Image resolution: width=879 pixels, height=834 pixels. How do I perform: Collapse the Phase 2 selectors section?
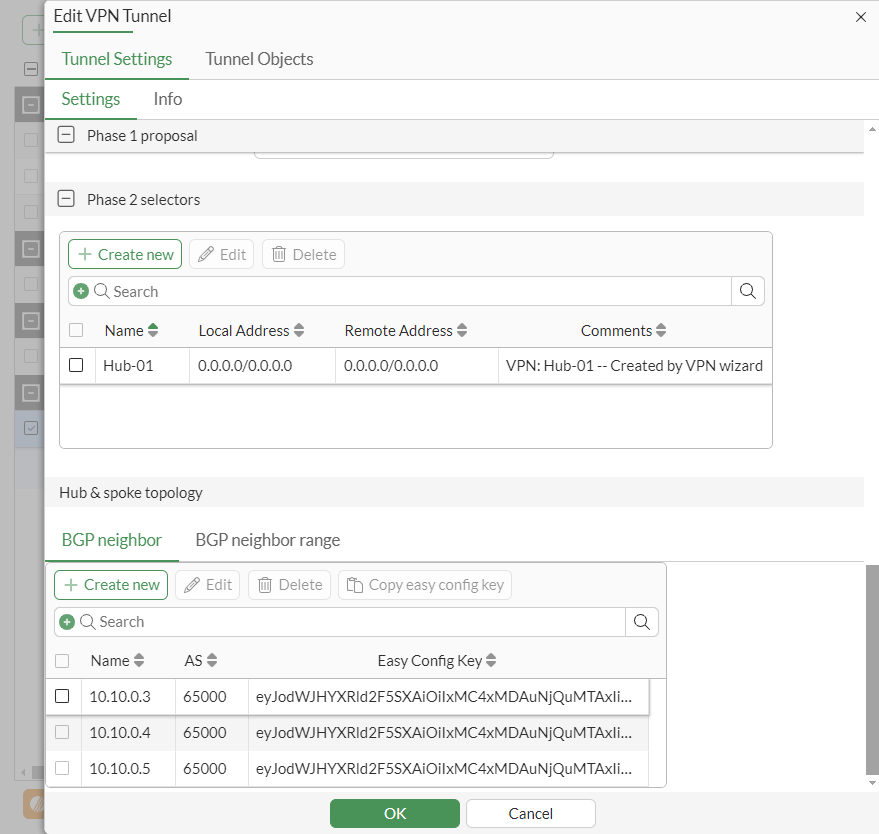[x=65, y=198]
